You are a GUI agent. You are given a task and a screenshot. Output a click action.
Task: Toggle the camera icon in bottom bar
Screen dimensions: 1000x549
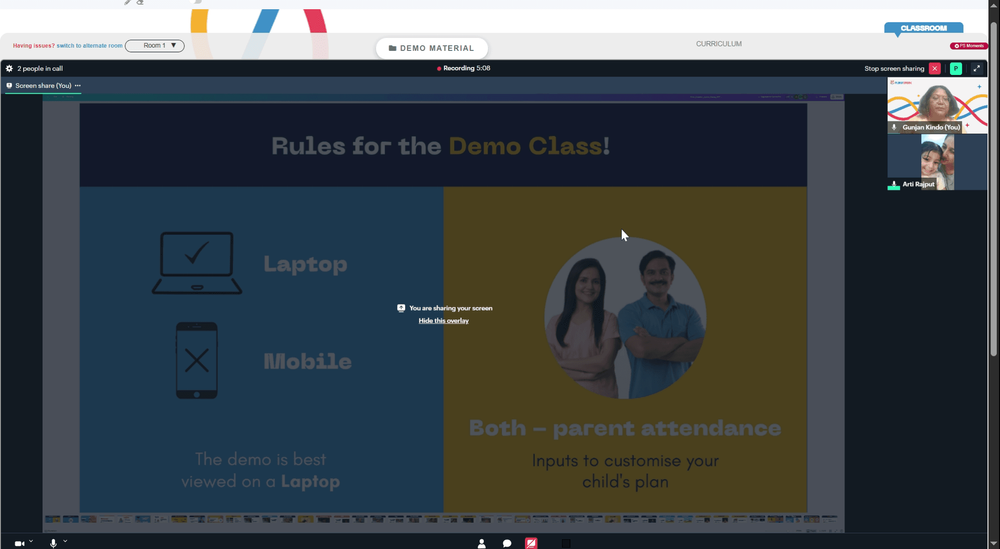point(19,543)
